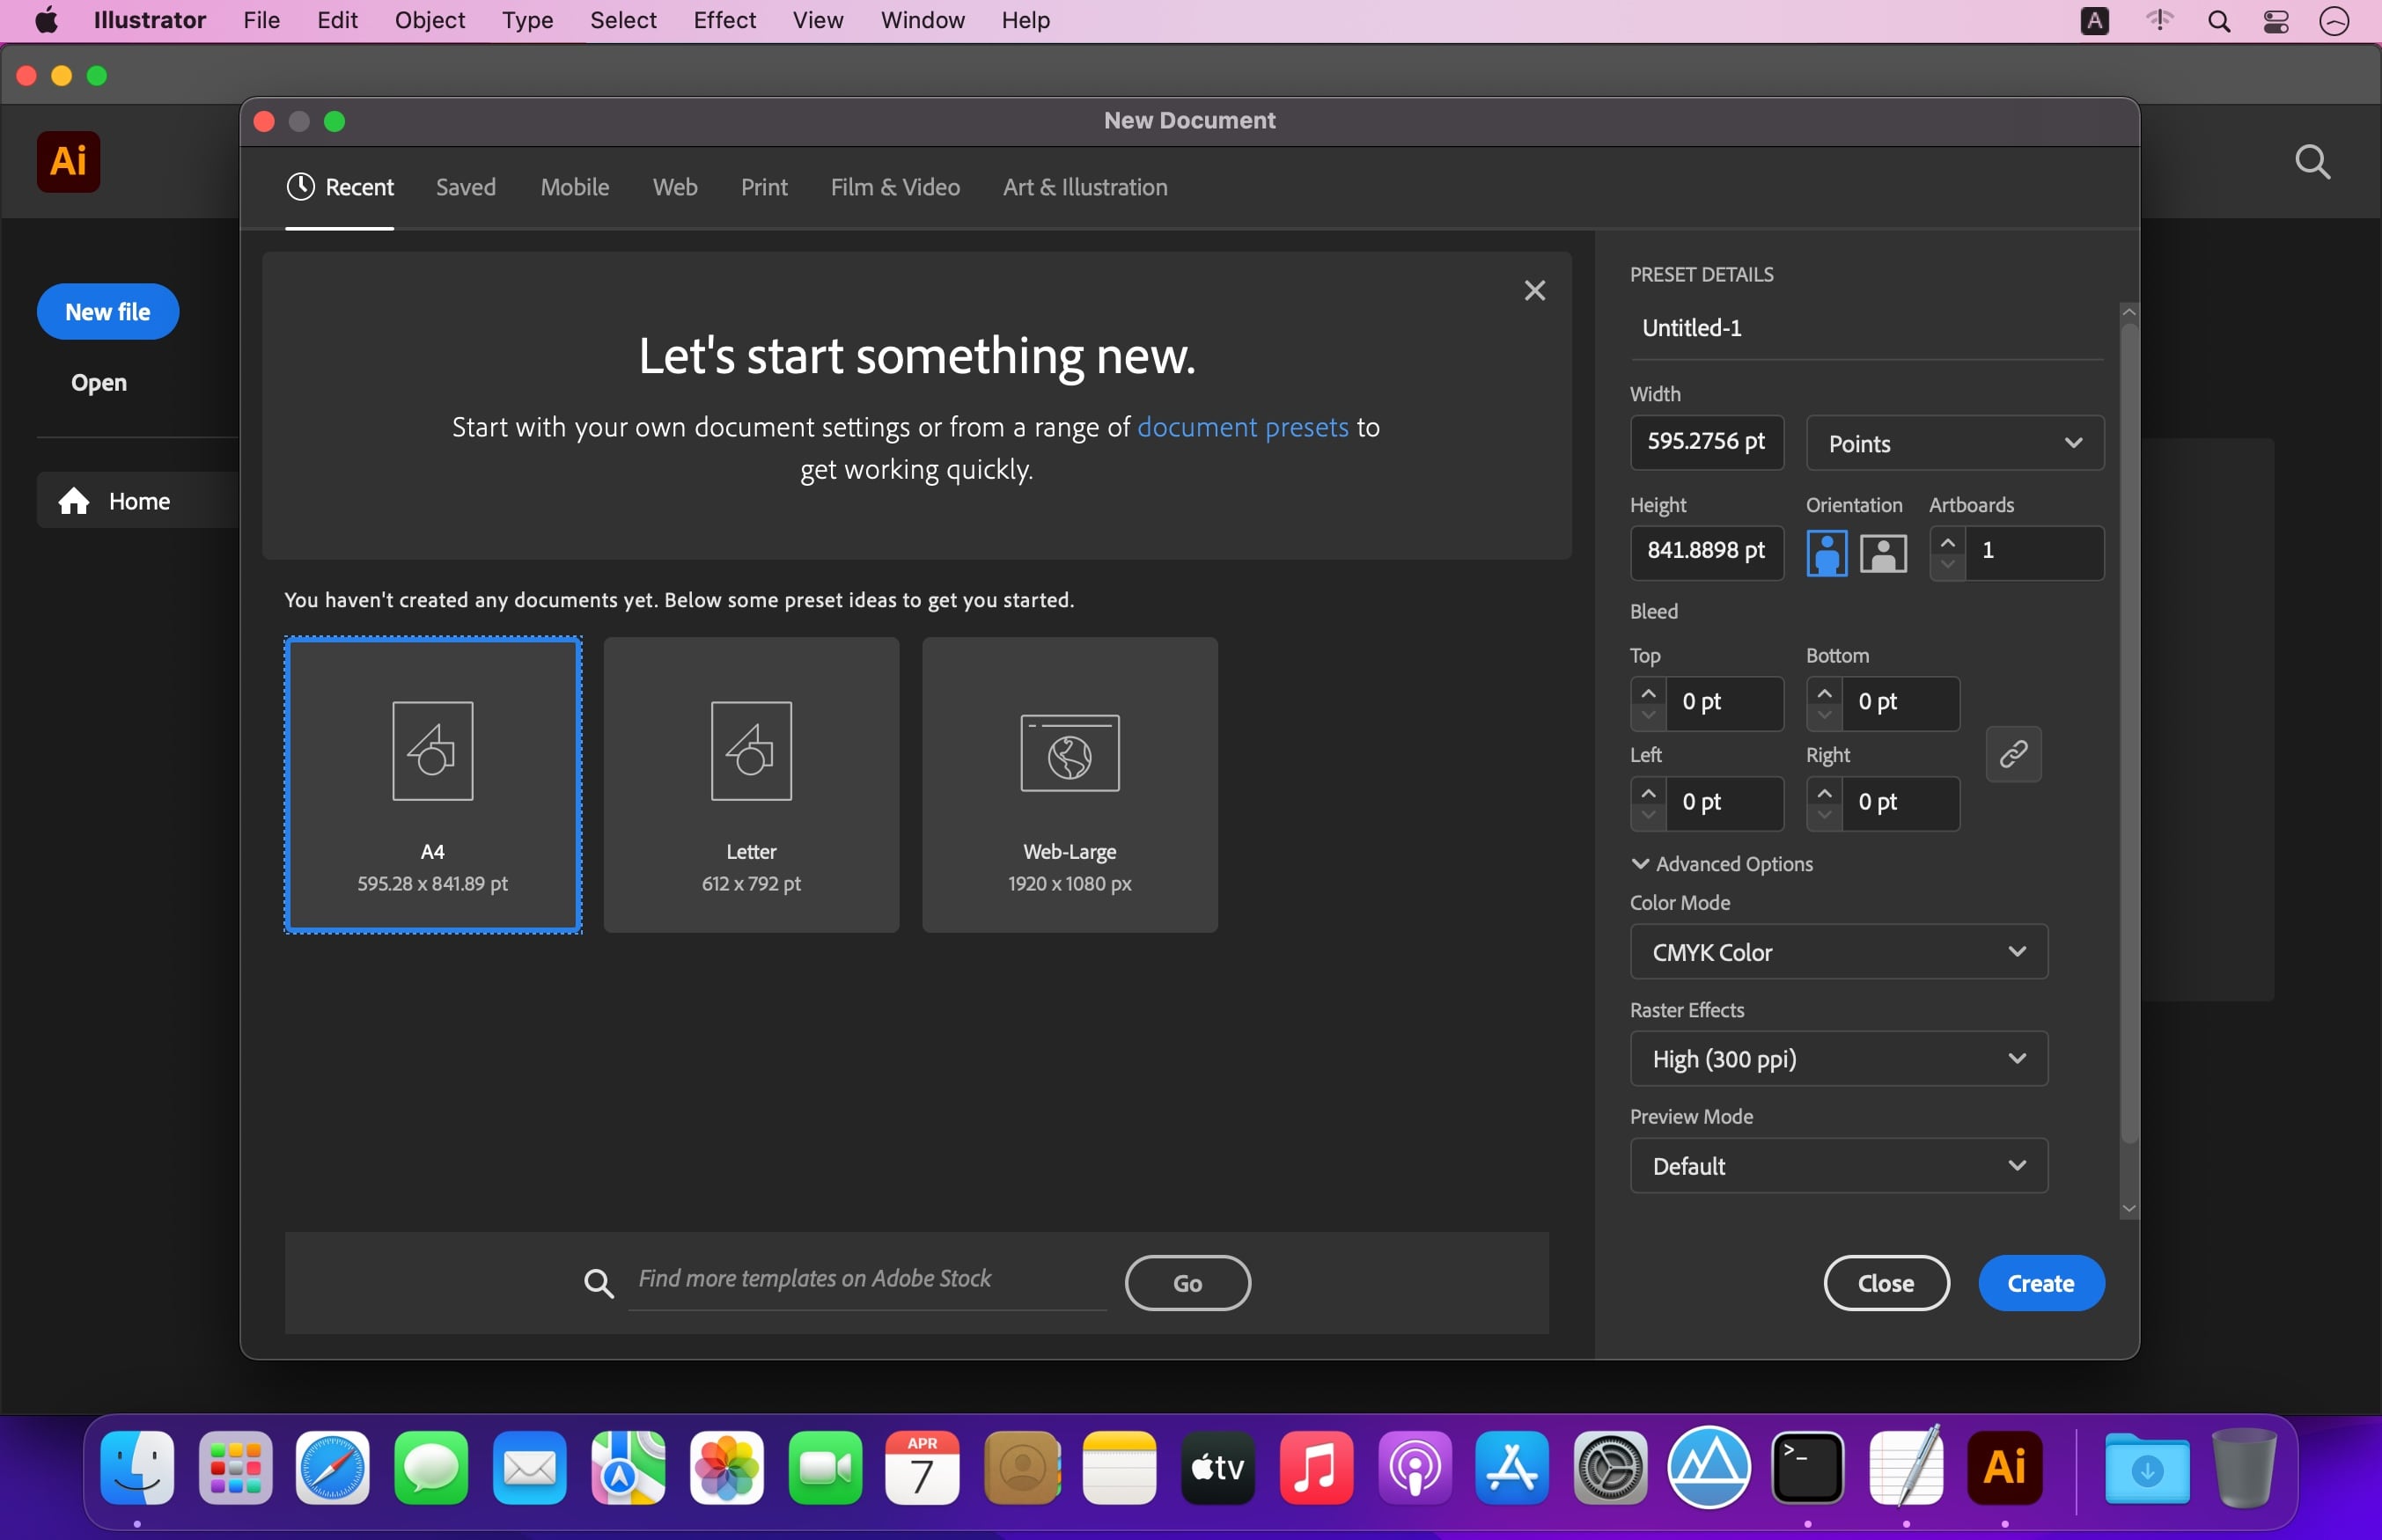2382x1540 pixels.
Task: Follow the document presets link
Action: [x=1242, y=427]
